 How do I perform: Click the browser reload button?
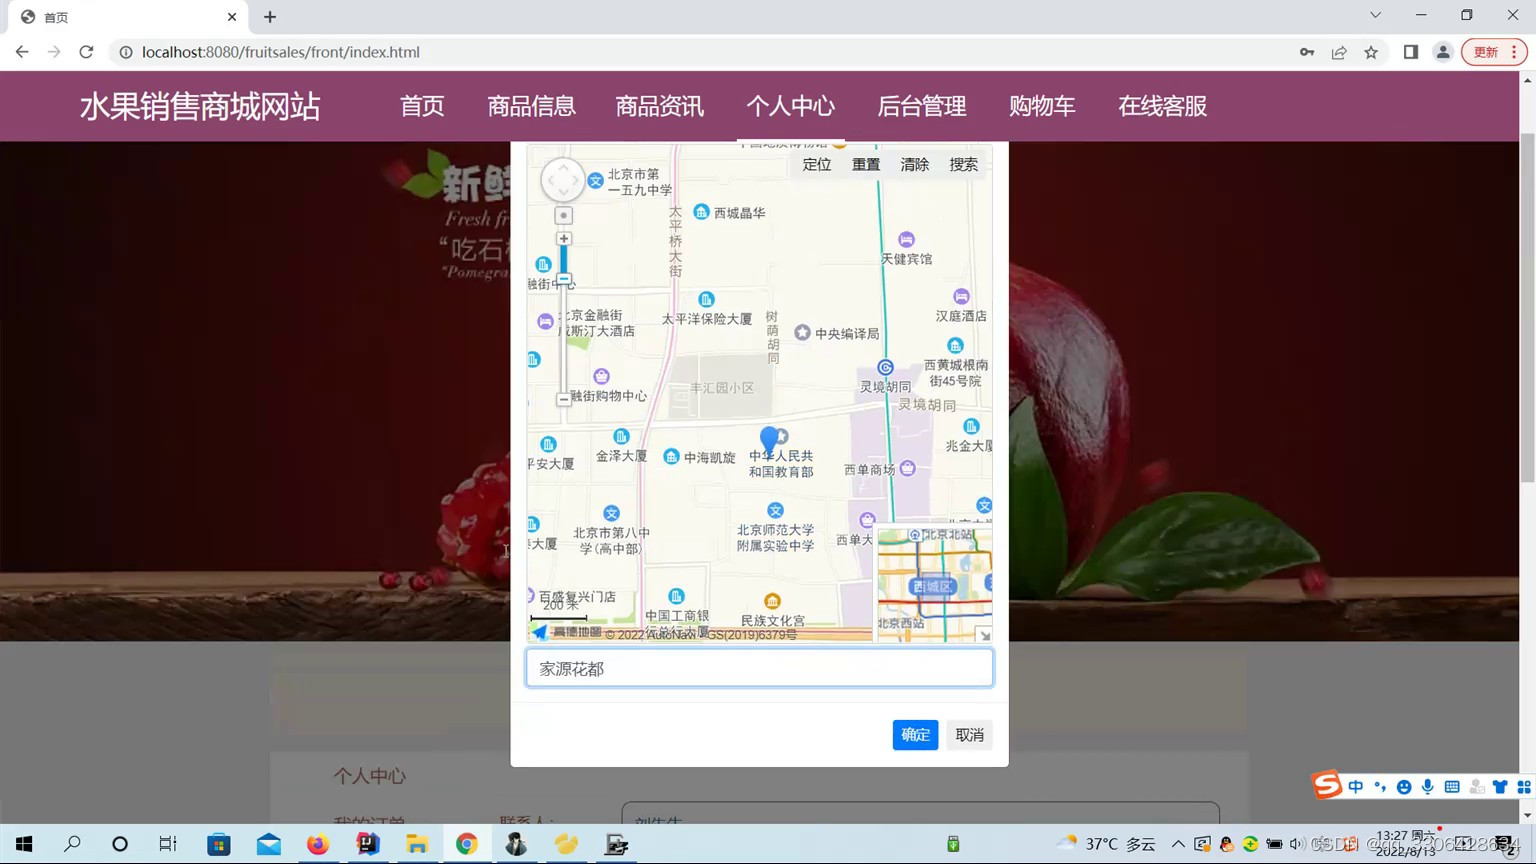tap(86, 52)
